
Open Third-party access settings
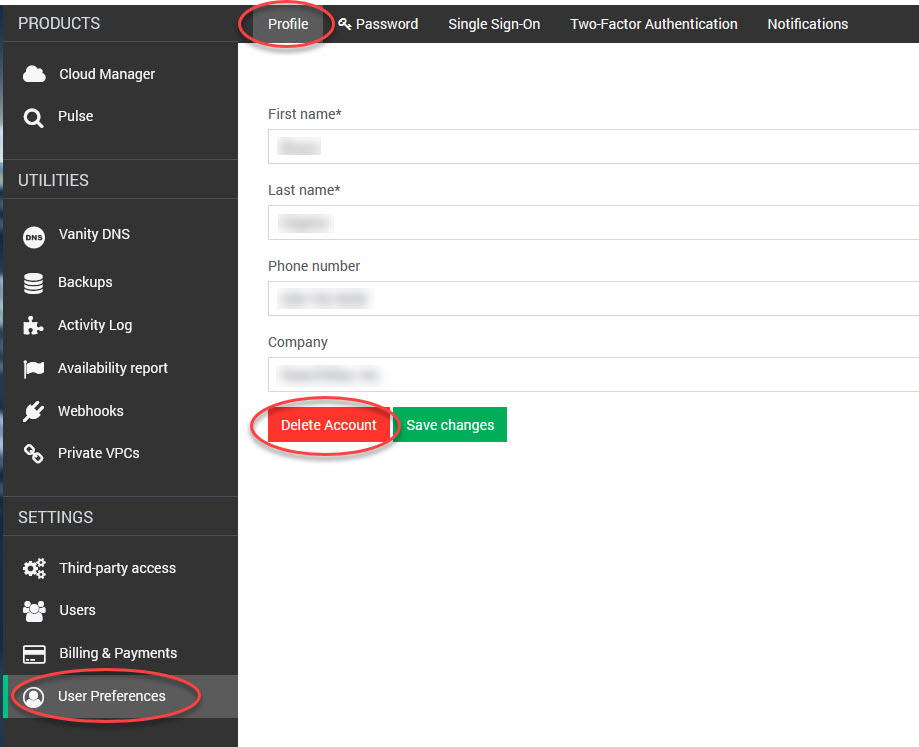(x=120, y=568)
